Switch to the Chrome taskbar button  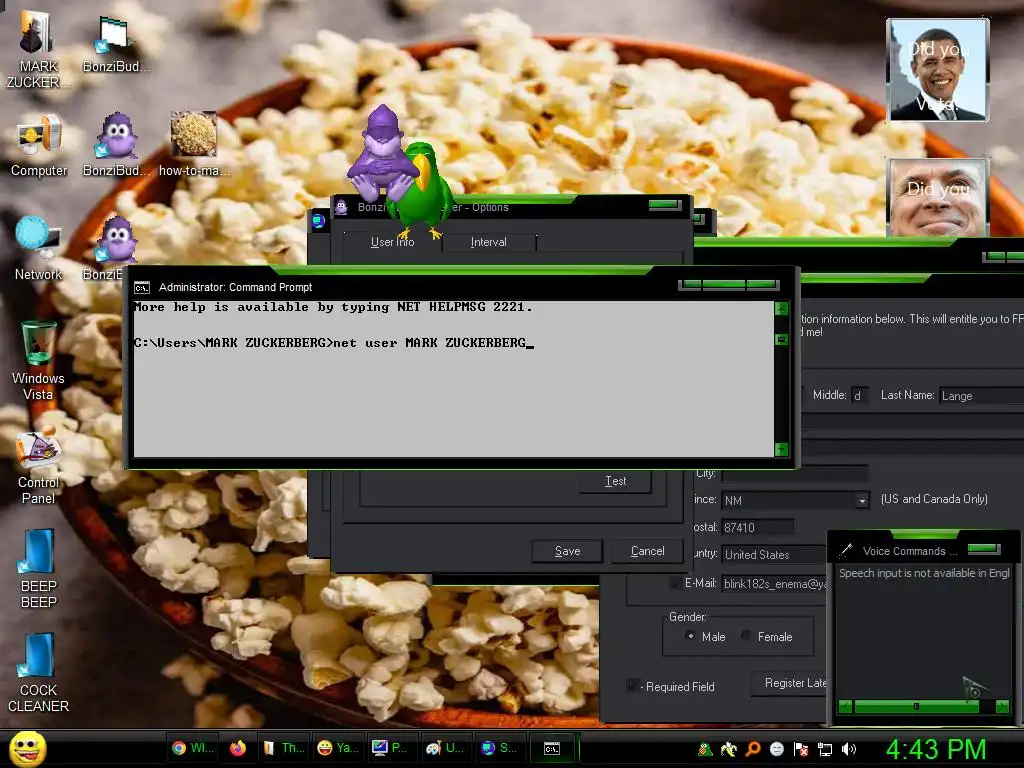(x=193, y=748)
